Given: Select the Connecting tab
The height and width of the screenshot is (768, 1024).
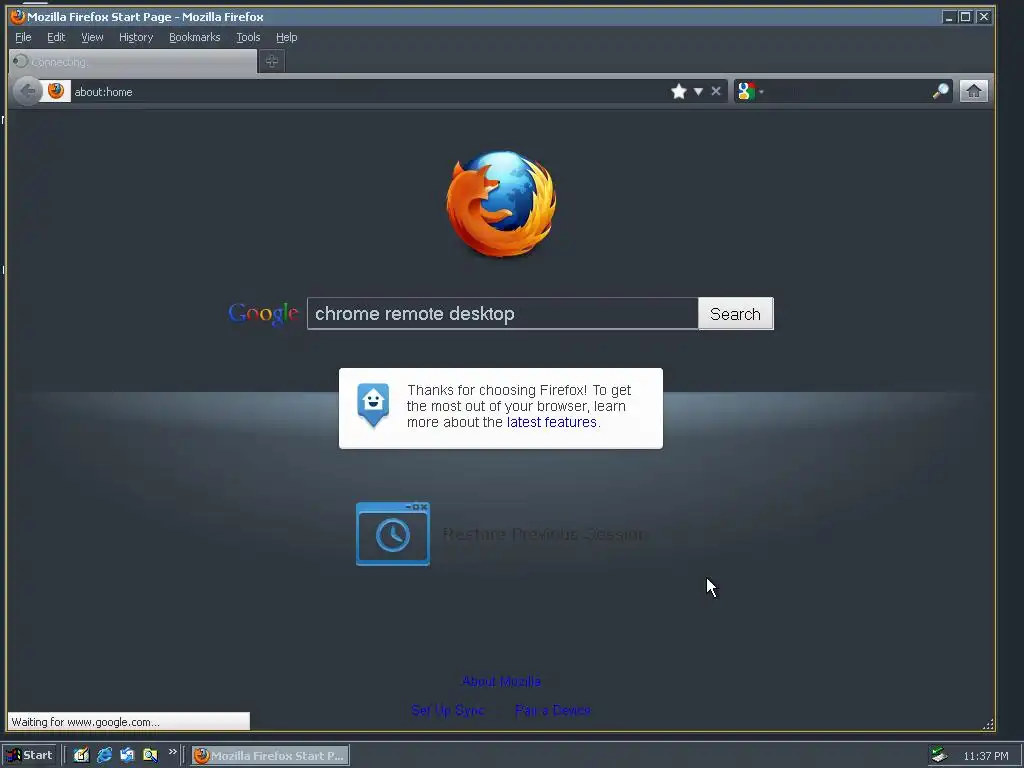Looking at the screenshot, I should (133, 61).
